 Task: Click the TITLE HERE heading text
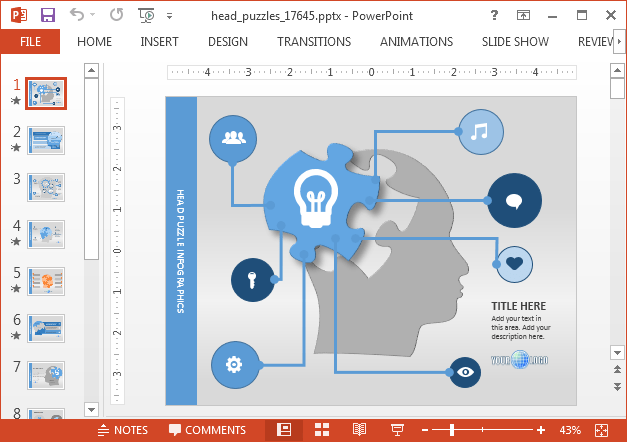pyautogui.click(x=519, y=306)
